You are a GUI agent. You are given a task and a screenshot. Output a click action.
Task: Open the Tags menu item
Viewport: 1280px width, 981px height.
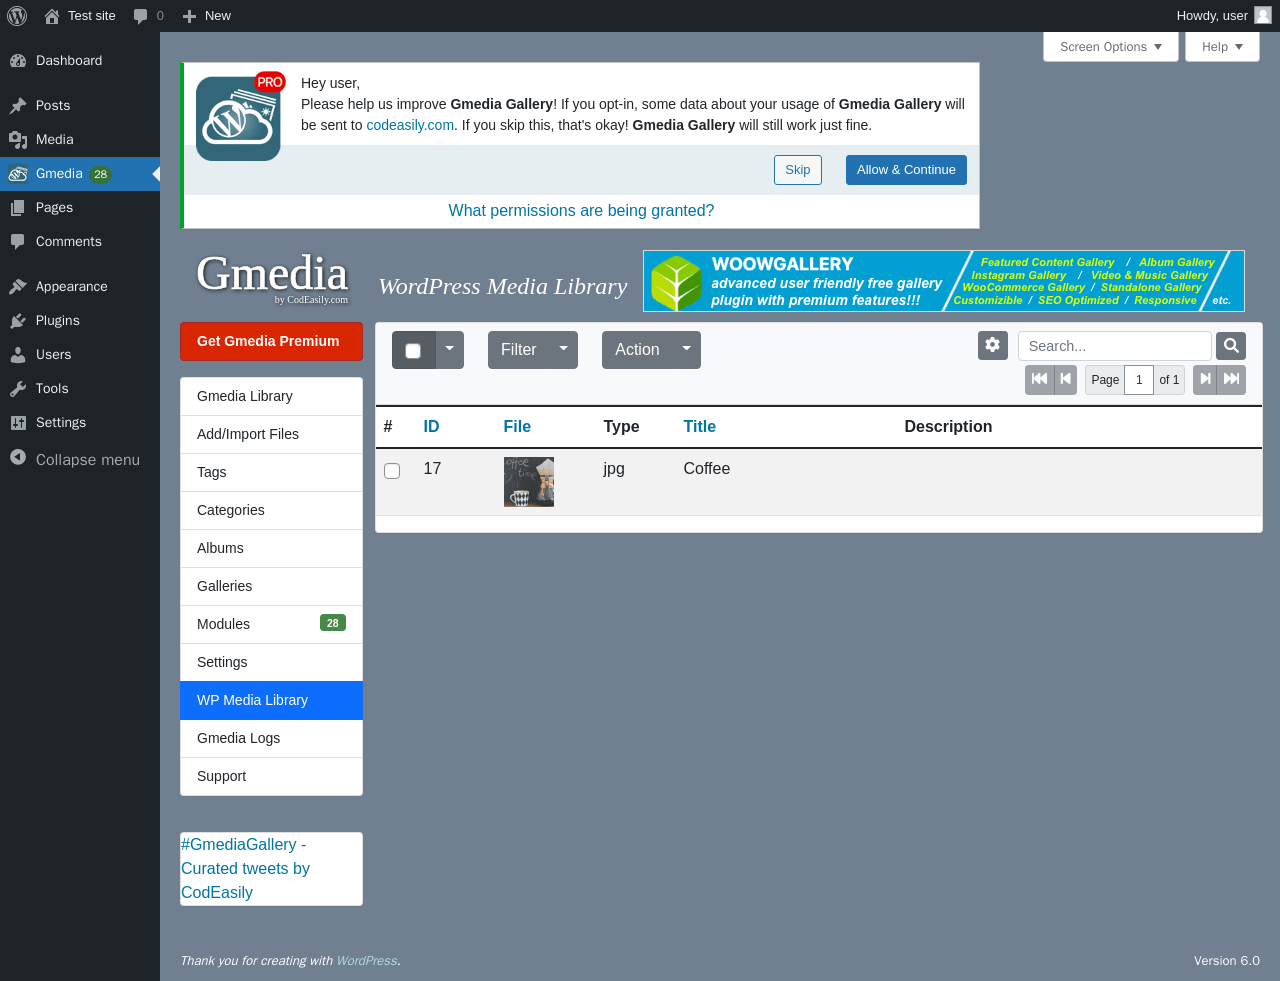(271, 473)
